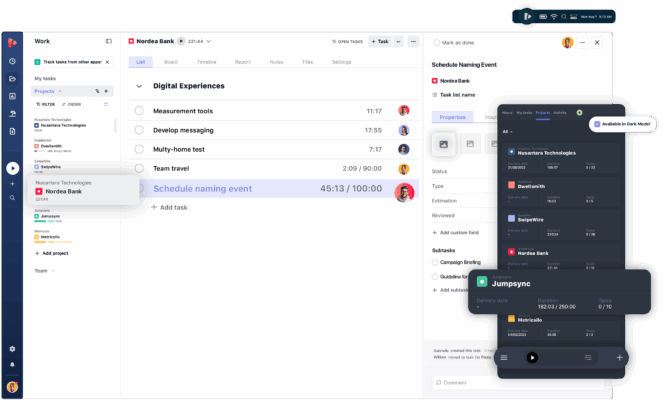The width and height of the screenshot is (665, 400).
Task: Select the highlighted Nordea Bank project card
Action: [83, 191]
